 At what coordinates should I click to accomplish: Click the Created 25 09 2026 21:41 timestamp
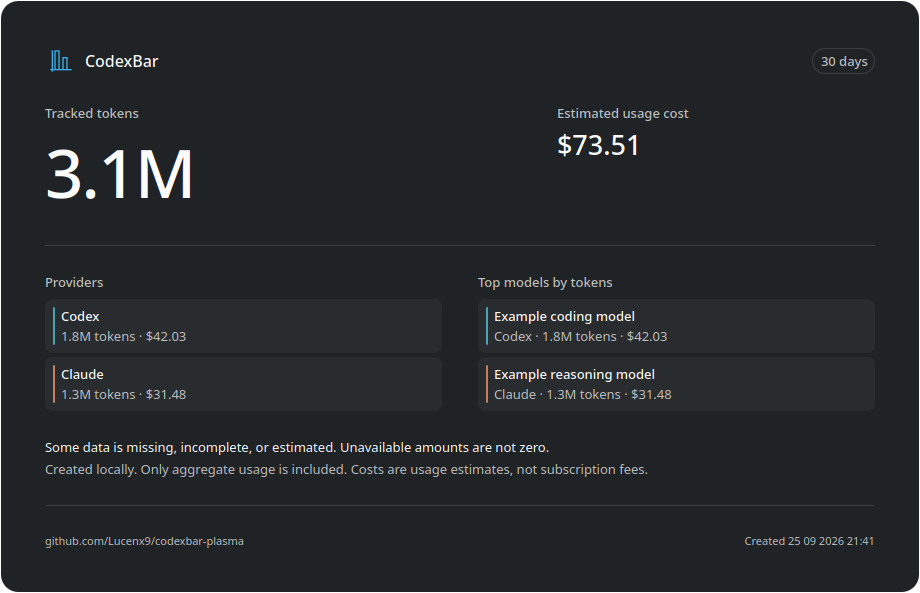(x=809, y=541)
